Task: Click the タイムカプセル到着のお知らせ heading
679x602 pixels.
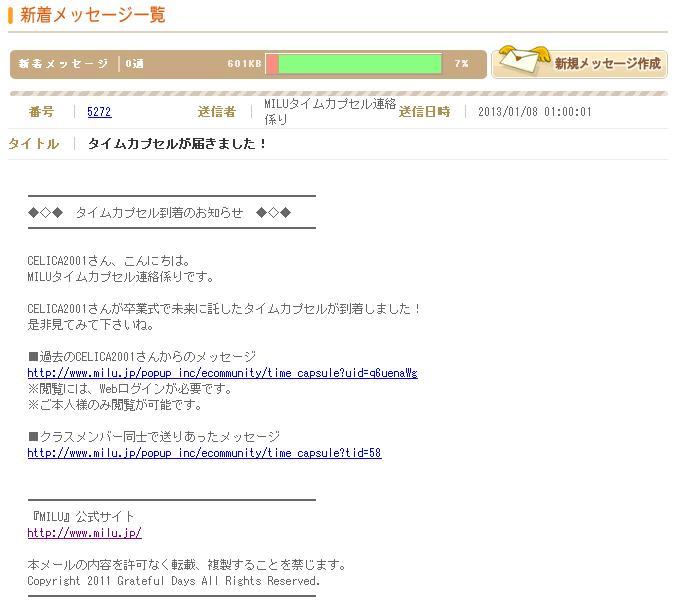Action: pos(159,212)
